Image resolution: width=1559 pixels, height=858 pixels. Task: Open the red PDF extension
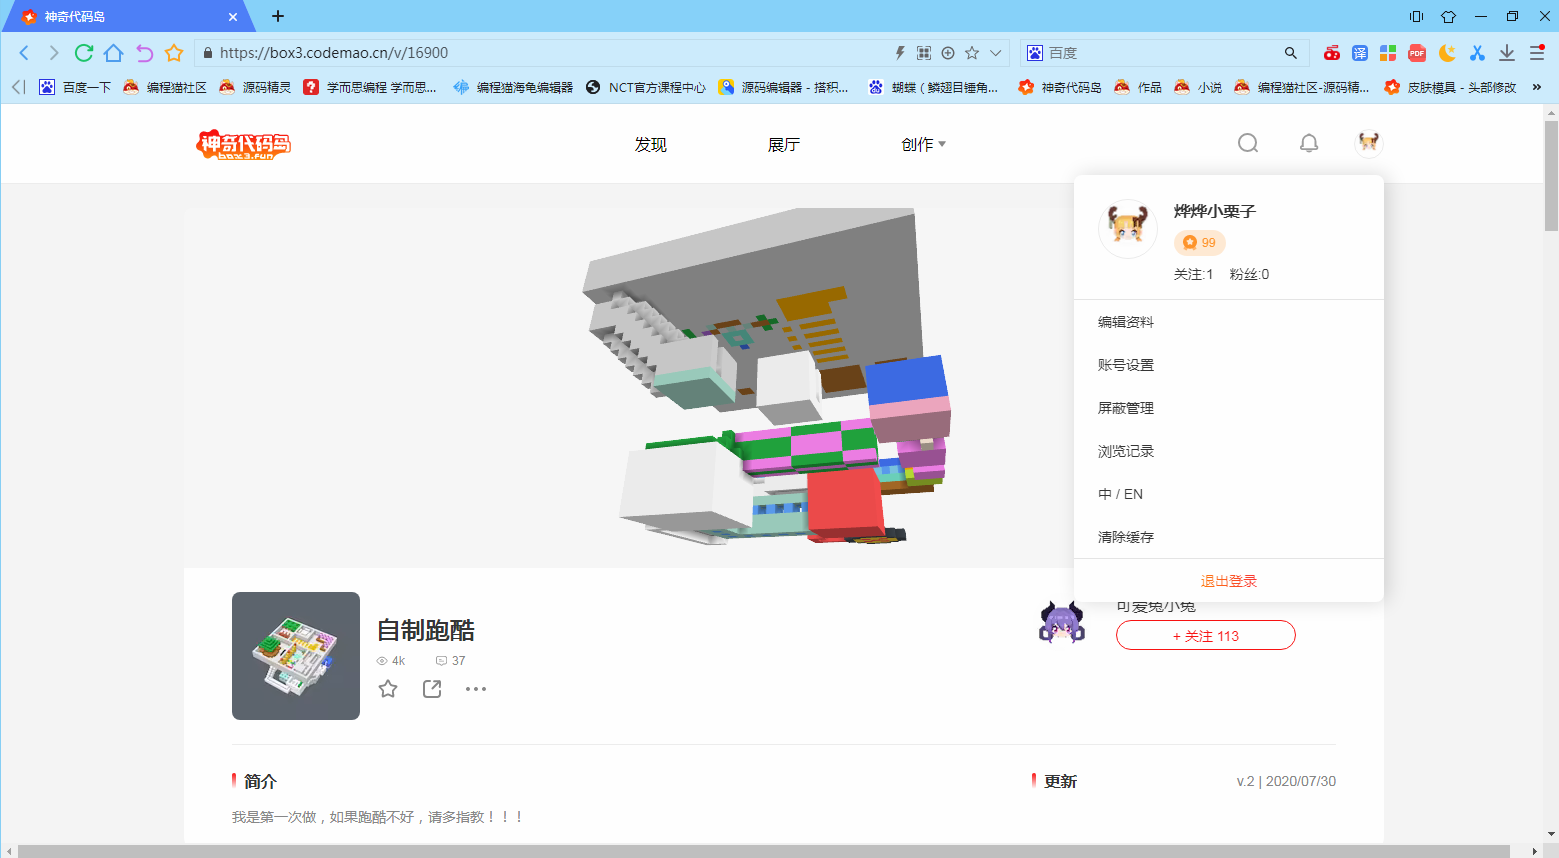tap(1417, 53)
